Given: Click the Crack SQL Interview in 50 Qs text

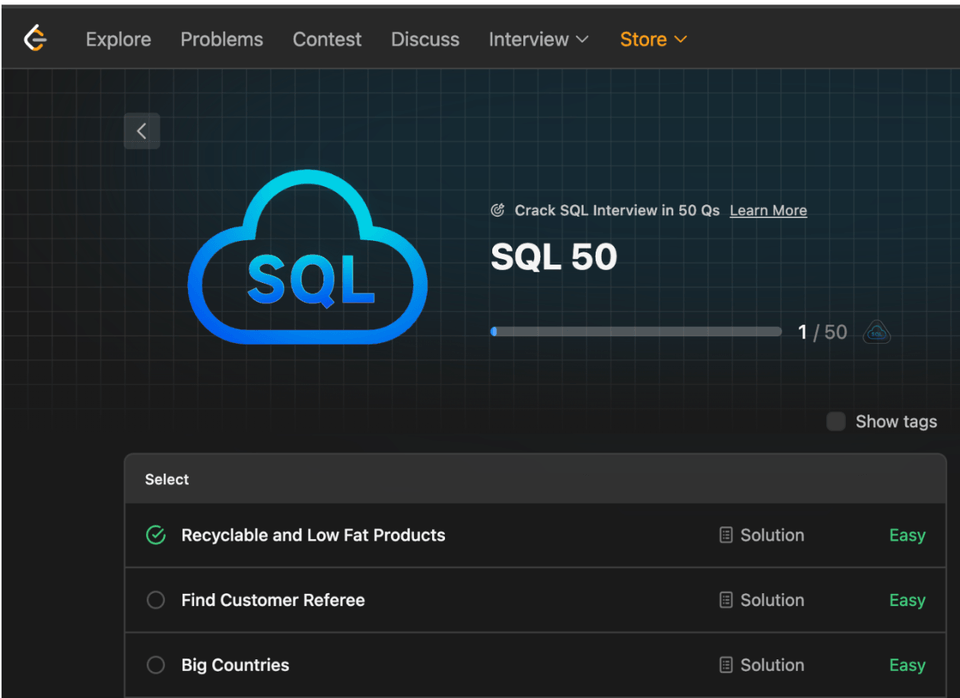Looking at the screenshot, I should pos(617,211).
